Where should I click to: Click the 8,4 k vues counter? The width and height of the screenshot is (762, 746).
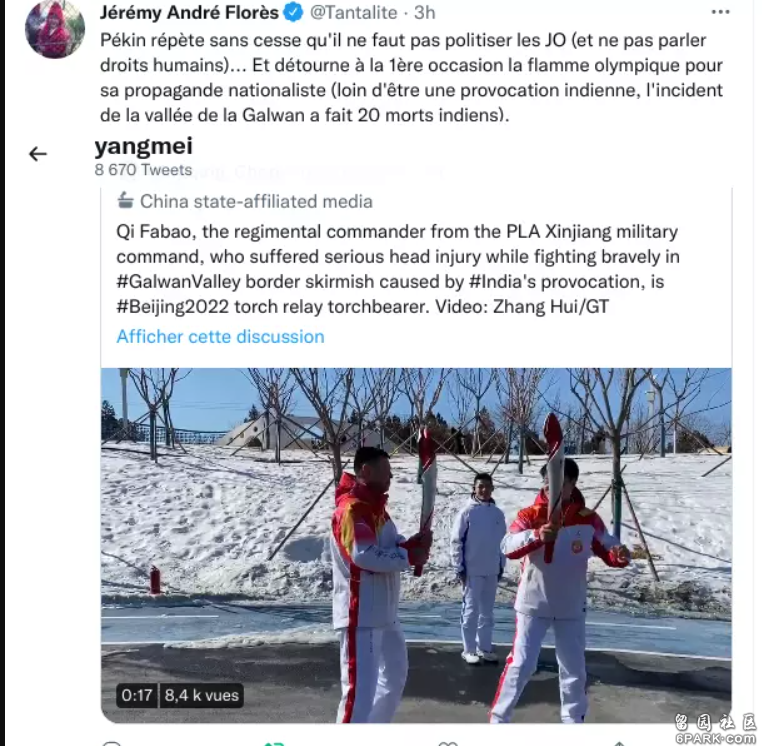point(202,695)
